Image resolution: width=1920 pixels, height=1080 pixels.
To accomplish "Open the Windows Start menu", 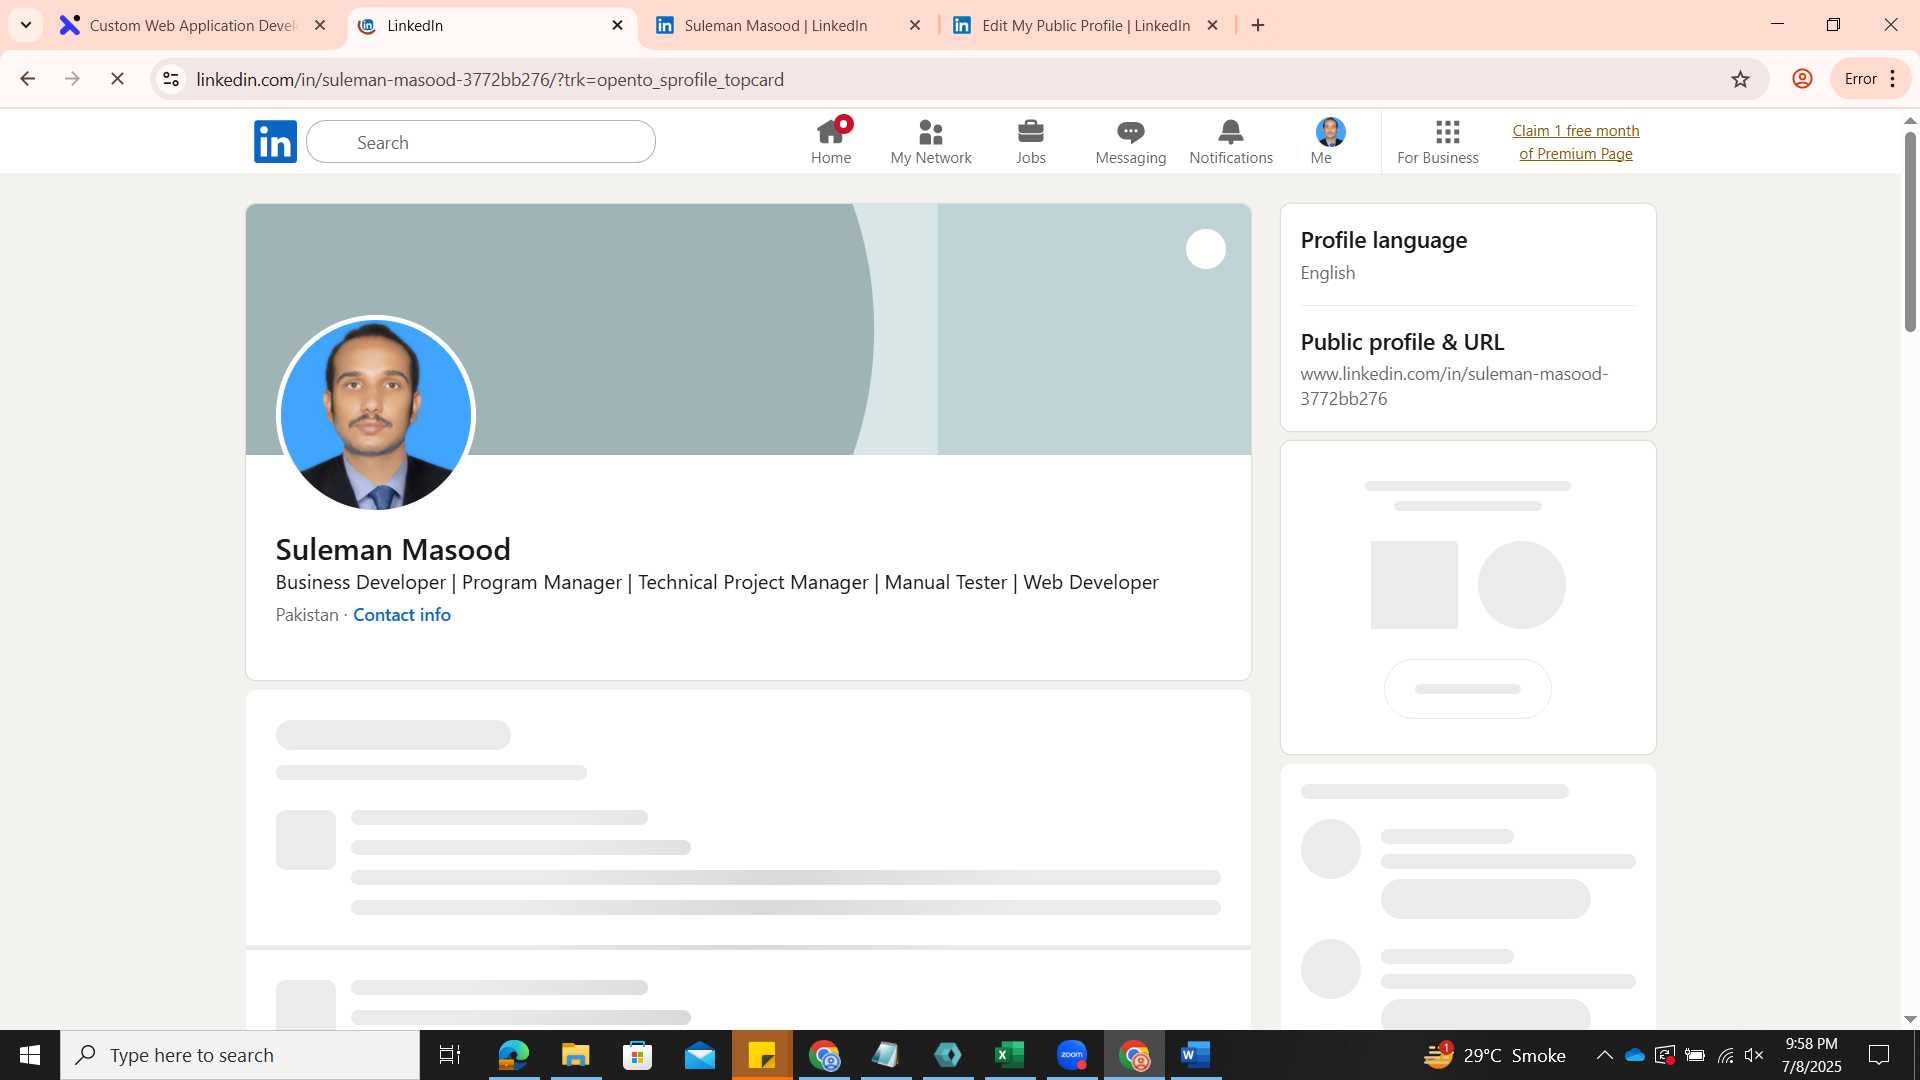I will [x=30, y=1055].
